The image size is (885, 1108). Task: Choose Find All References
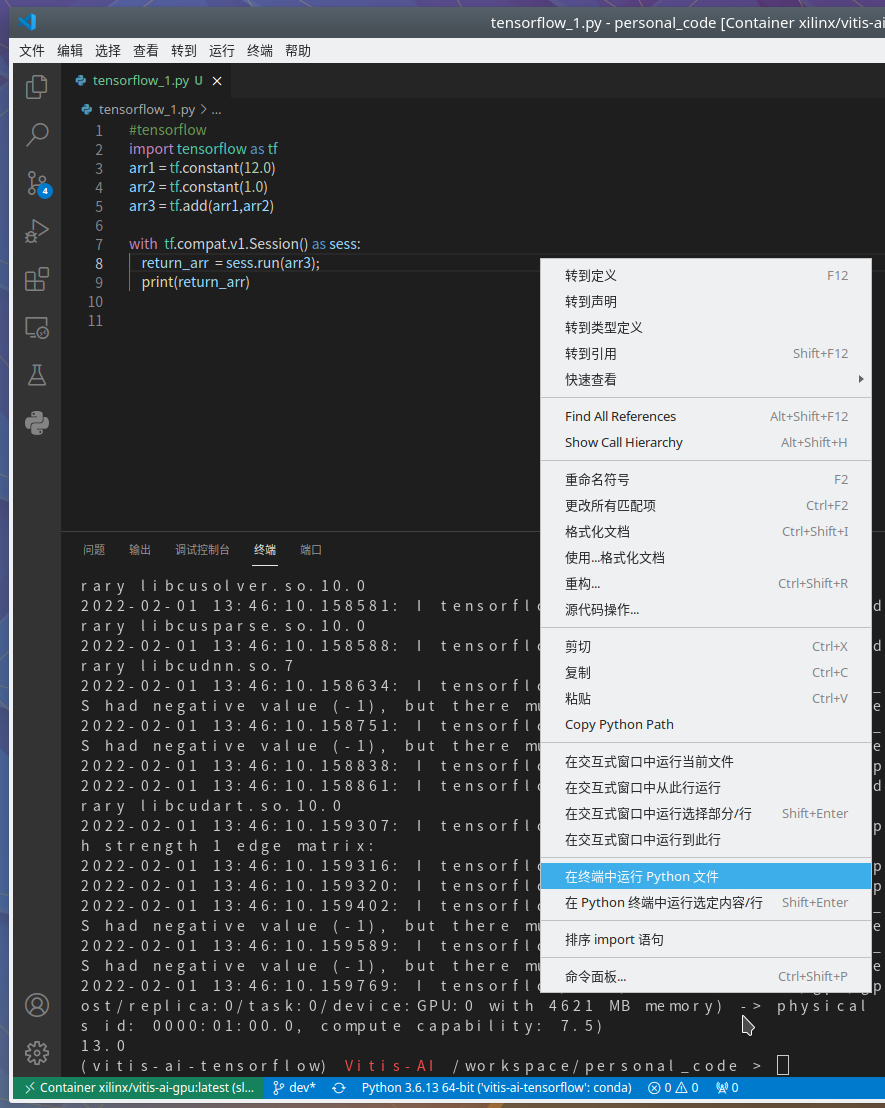705,416
